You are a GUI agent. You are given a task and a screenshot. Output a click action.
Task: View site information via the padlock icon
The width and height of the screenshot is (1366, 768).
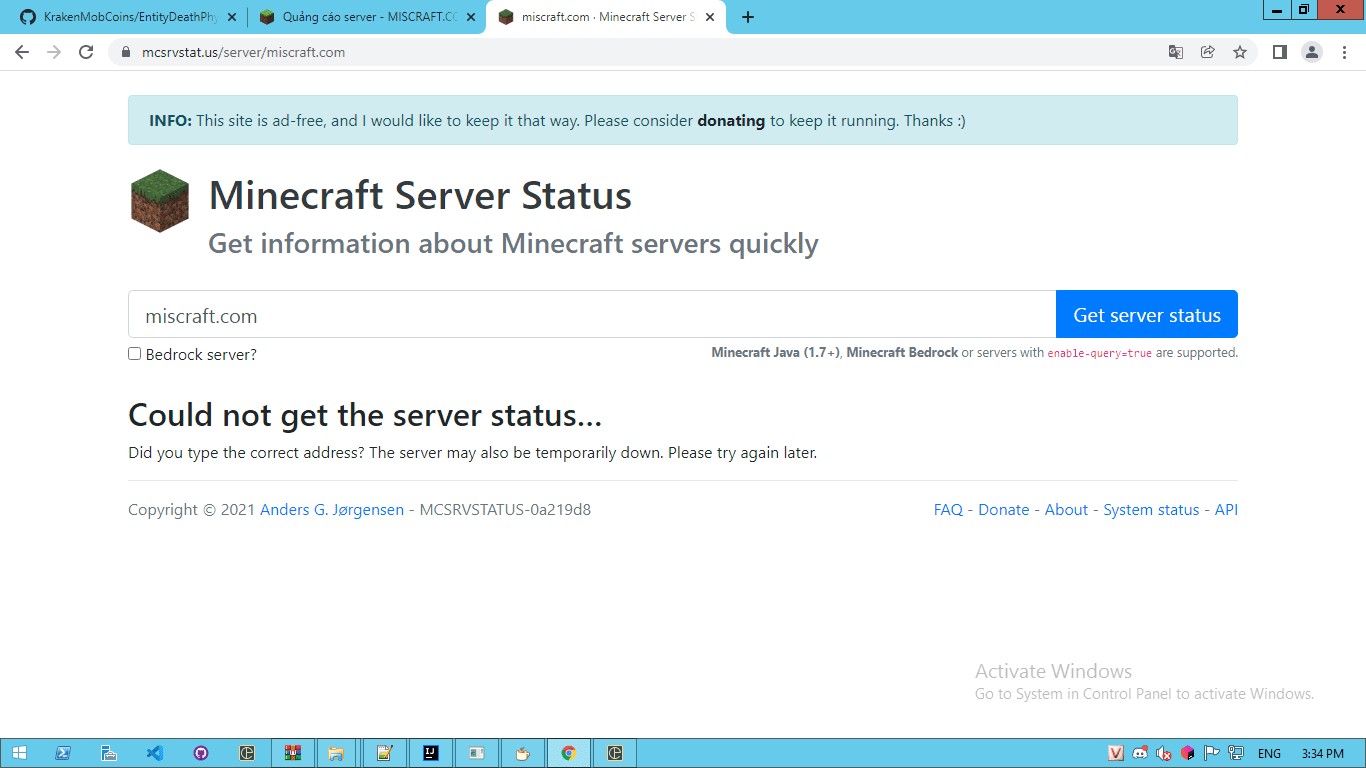125,52
